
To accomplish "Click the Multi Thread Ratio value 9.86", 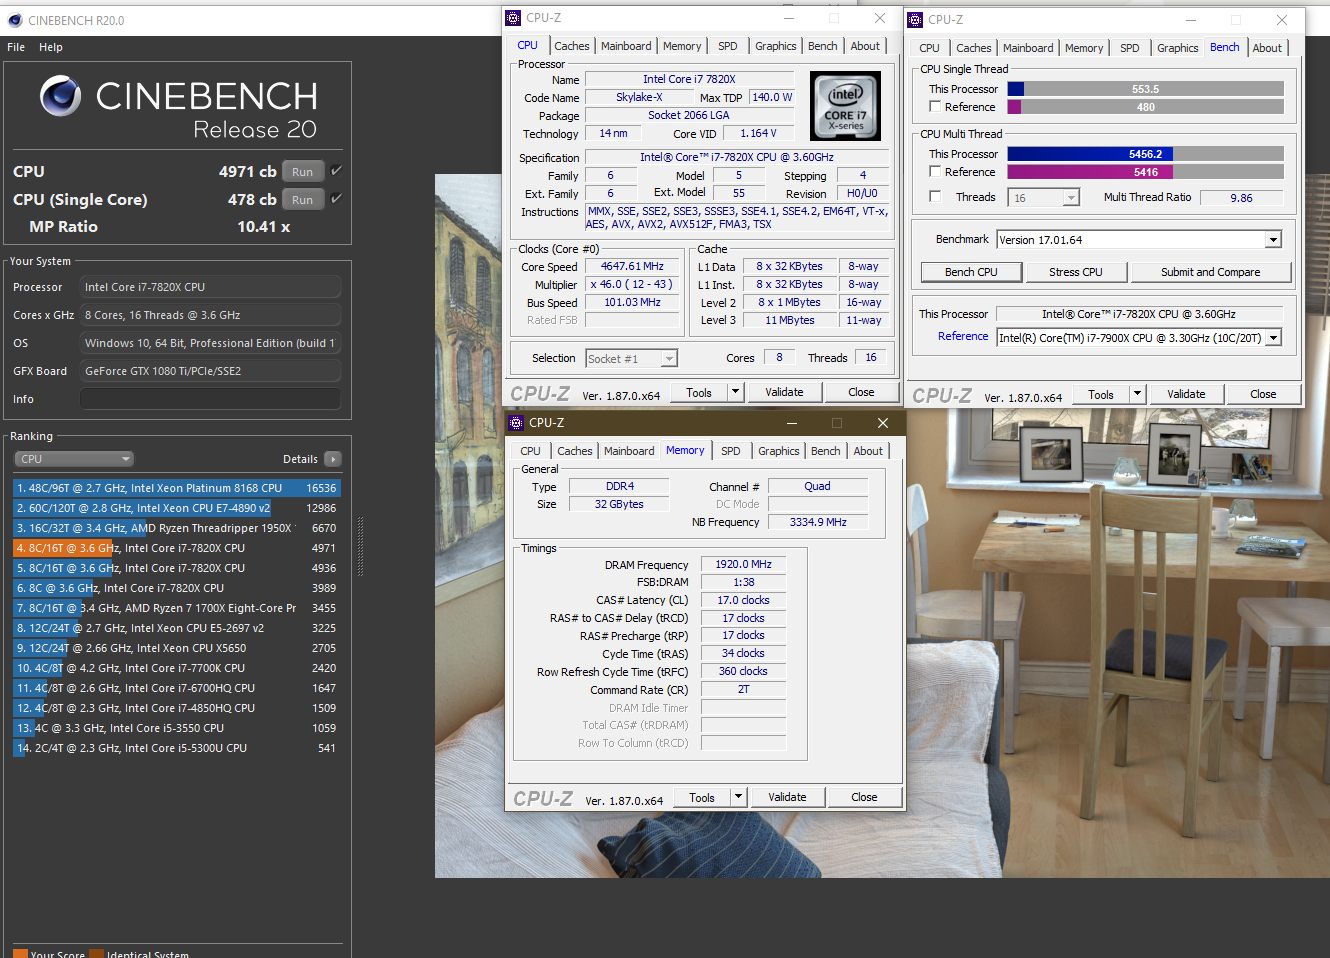I will click(1241, 198).
